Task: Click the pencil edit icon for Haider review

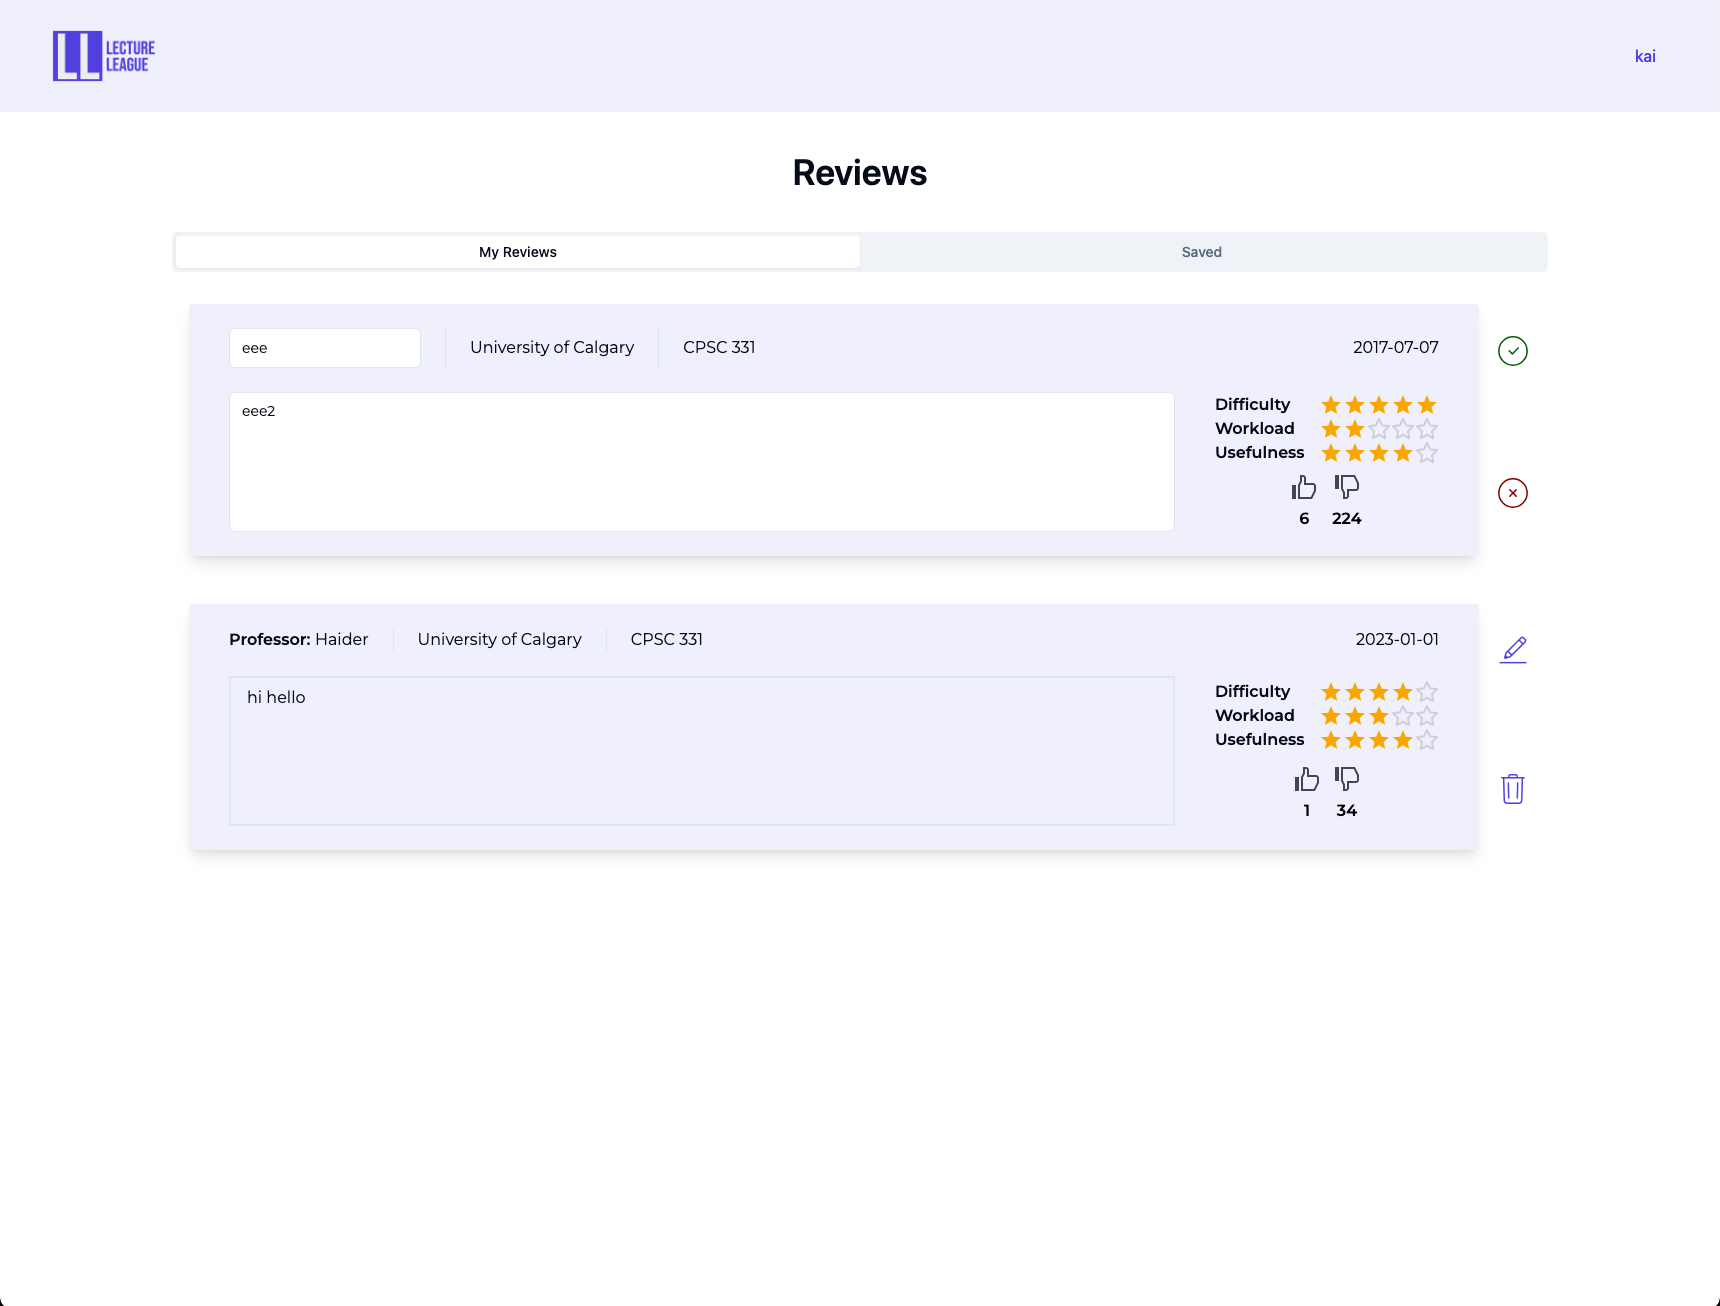Action: click(1513, 650)
